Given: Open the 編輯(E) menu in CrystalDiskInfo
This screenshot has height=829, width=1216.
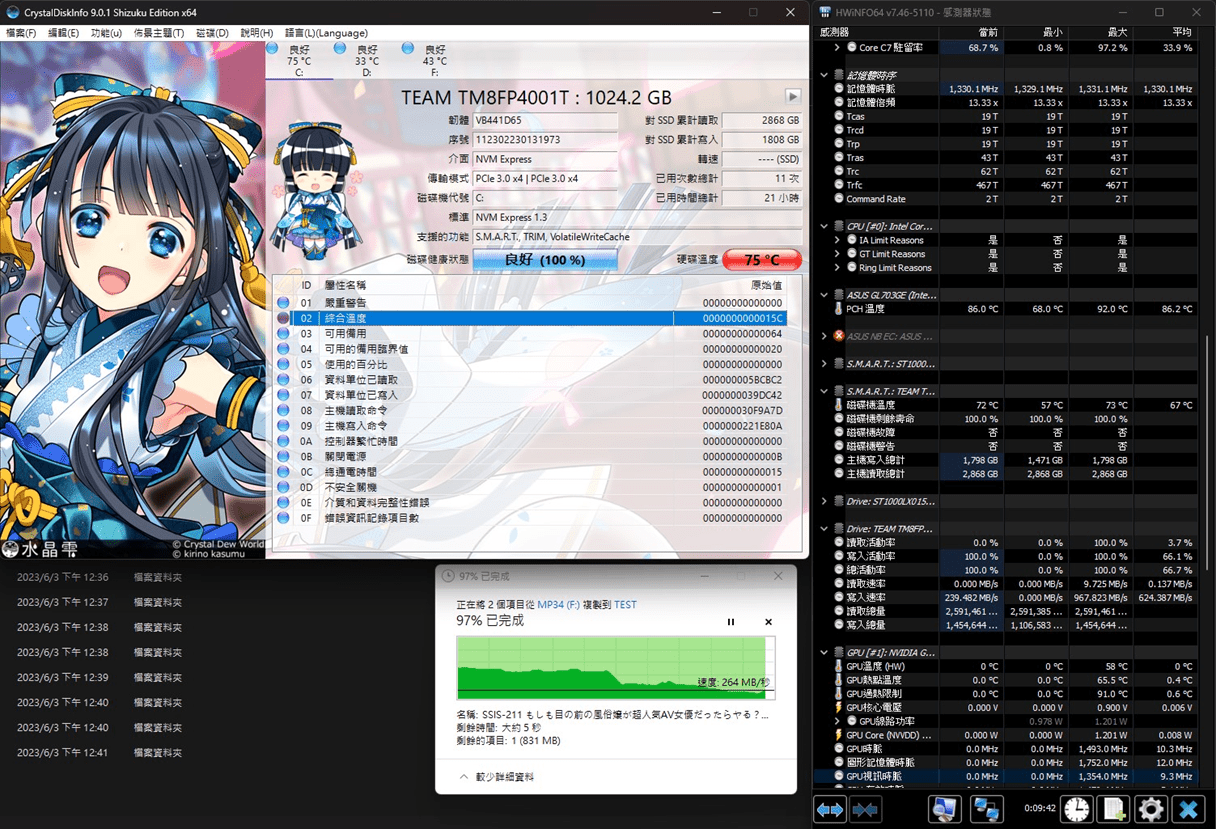Looking at the screenshot, I should (63, 33).
